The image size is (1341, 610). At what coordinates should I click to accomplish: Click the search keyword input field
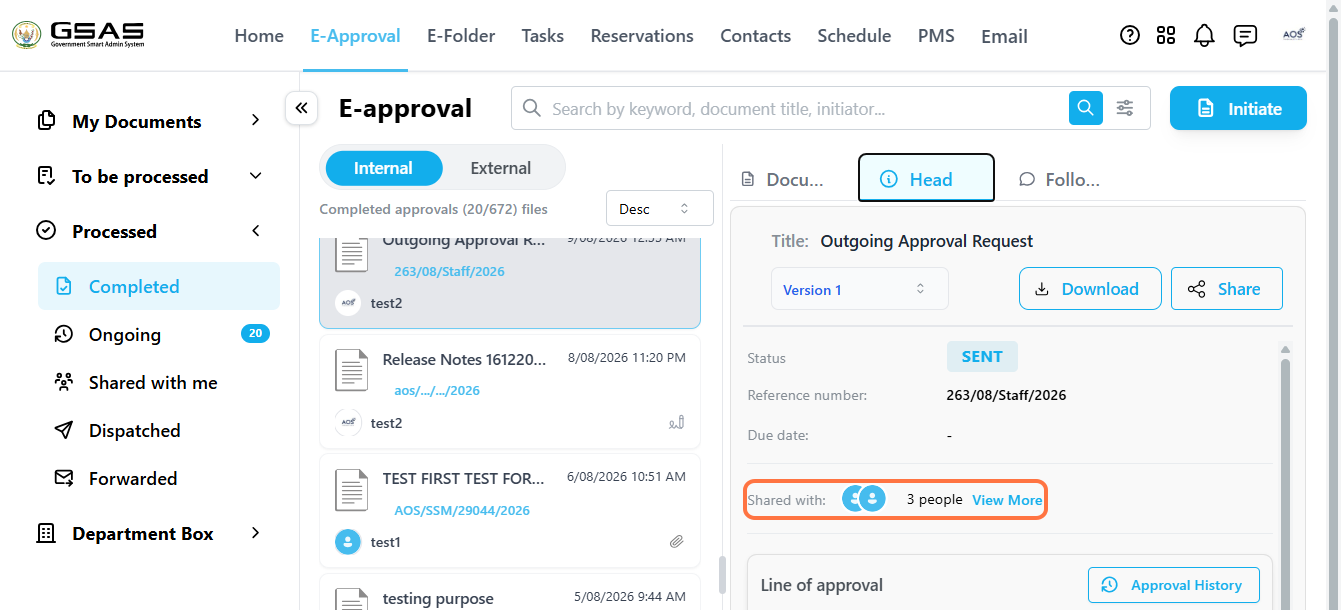(x=809, y=108)
